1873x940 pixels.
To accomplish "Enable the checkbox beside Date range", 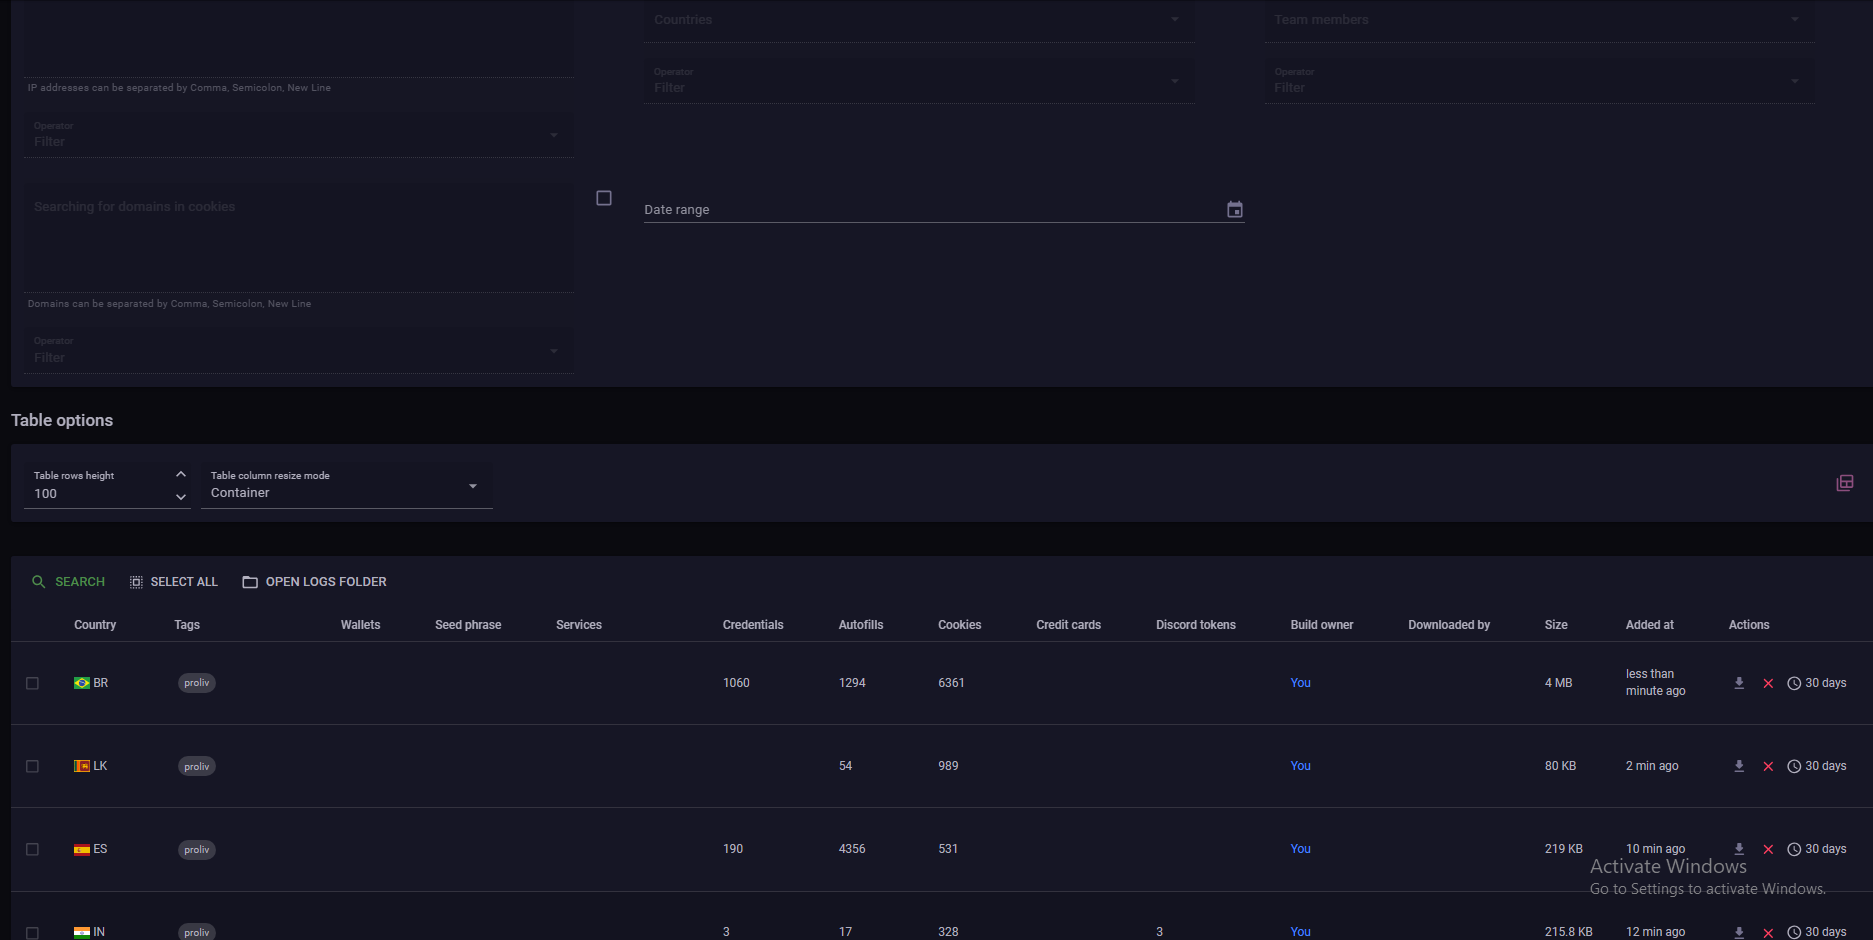I will click(x=604, y=198).
